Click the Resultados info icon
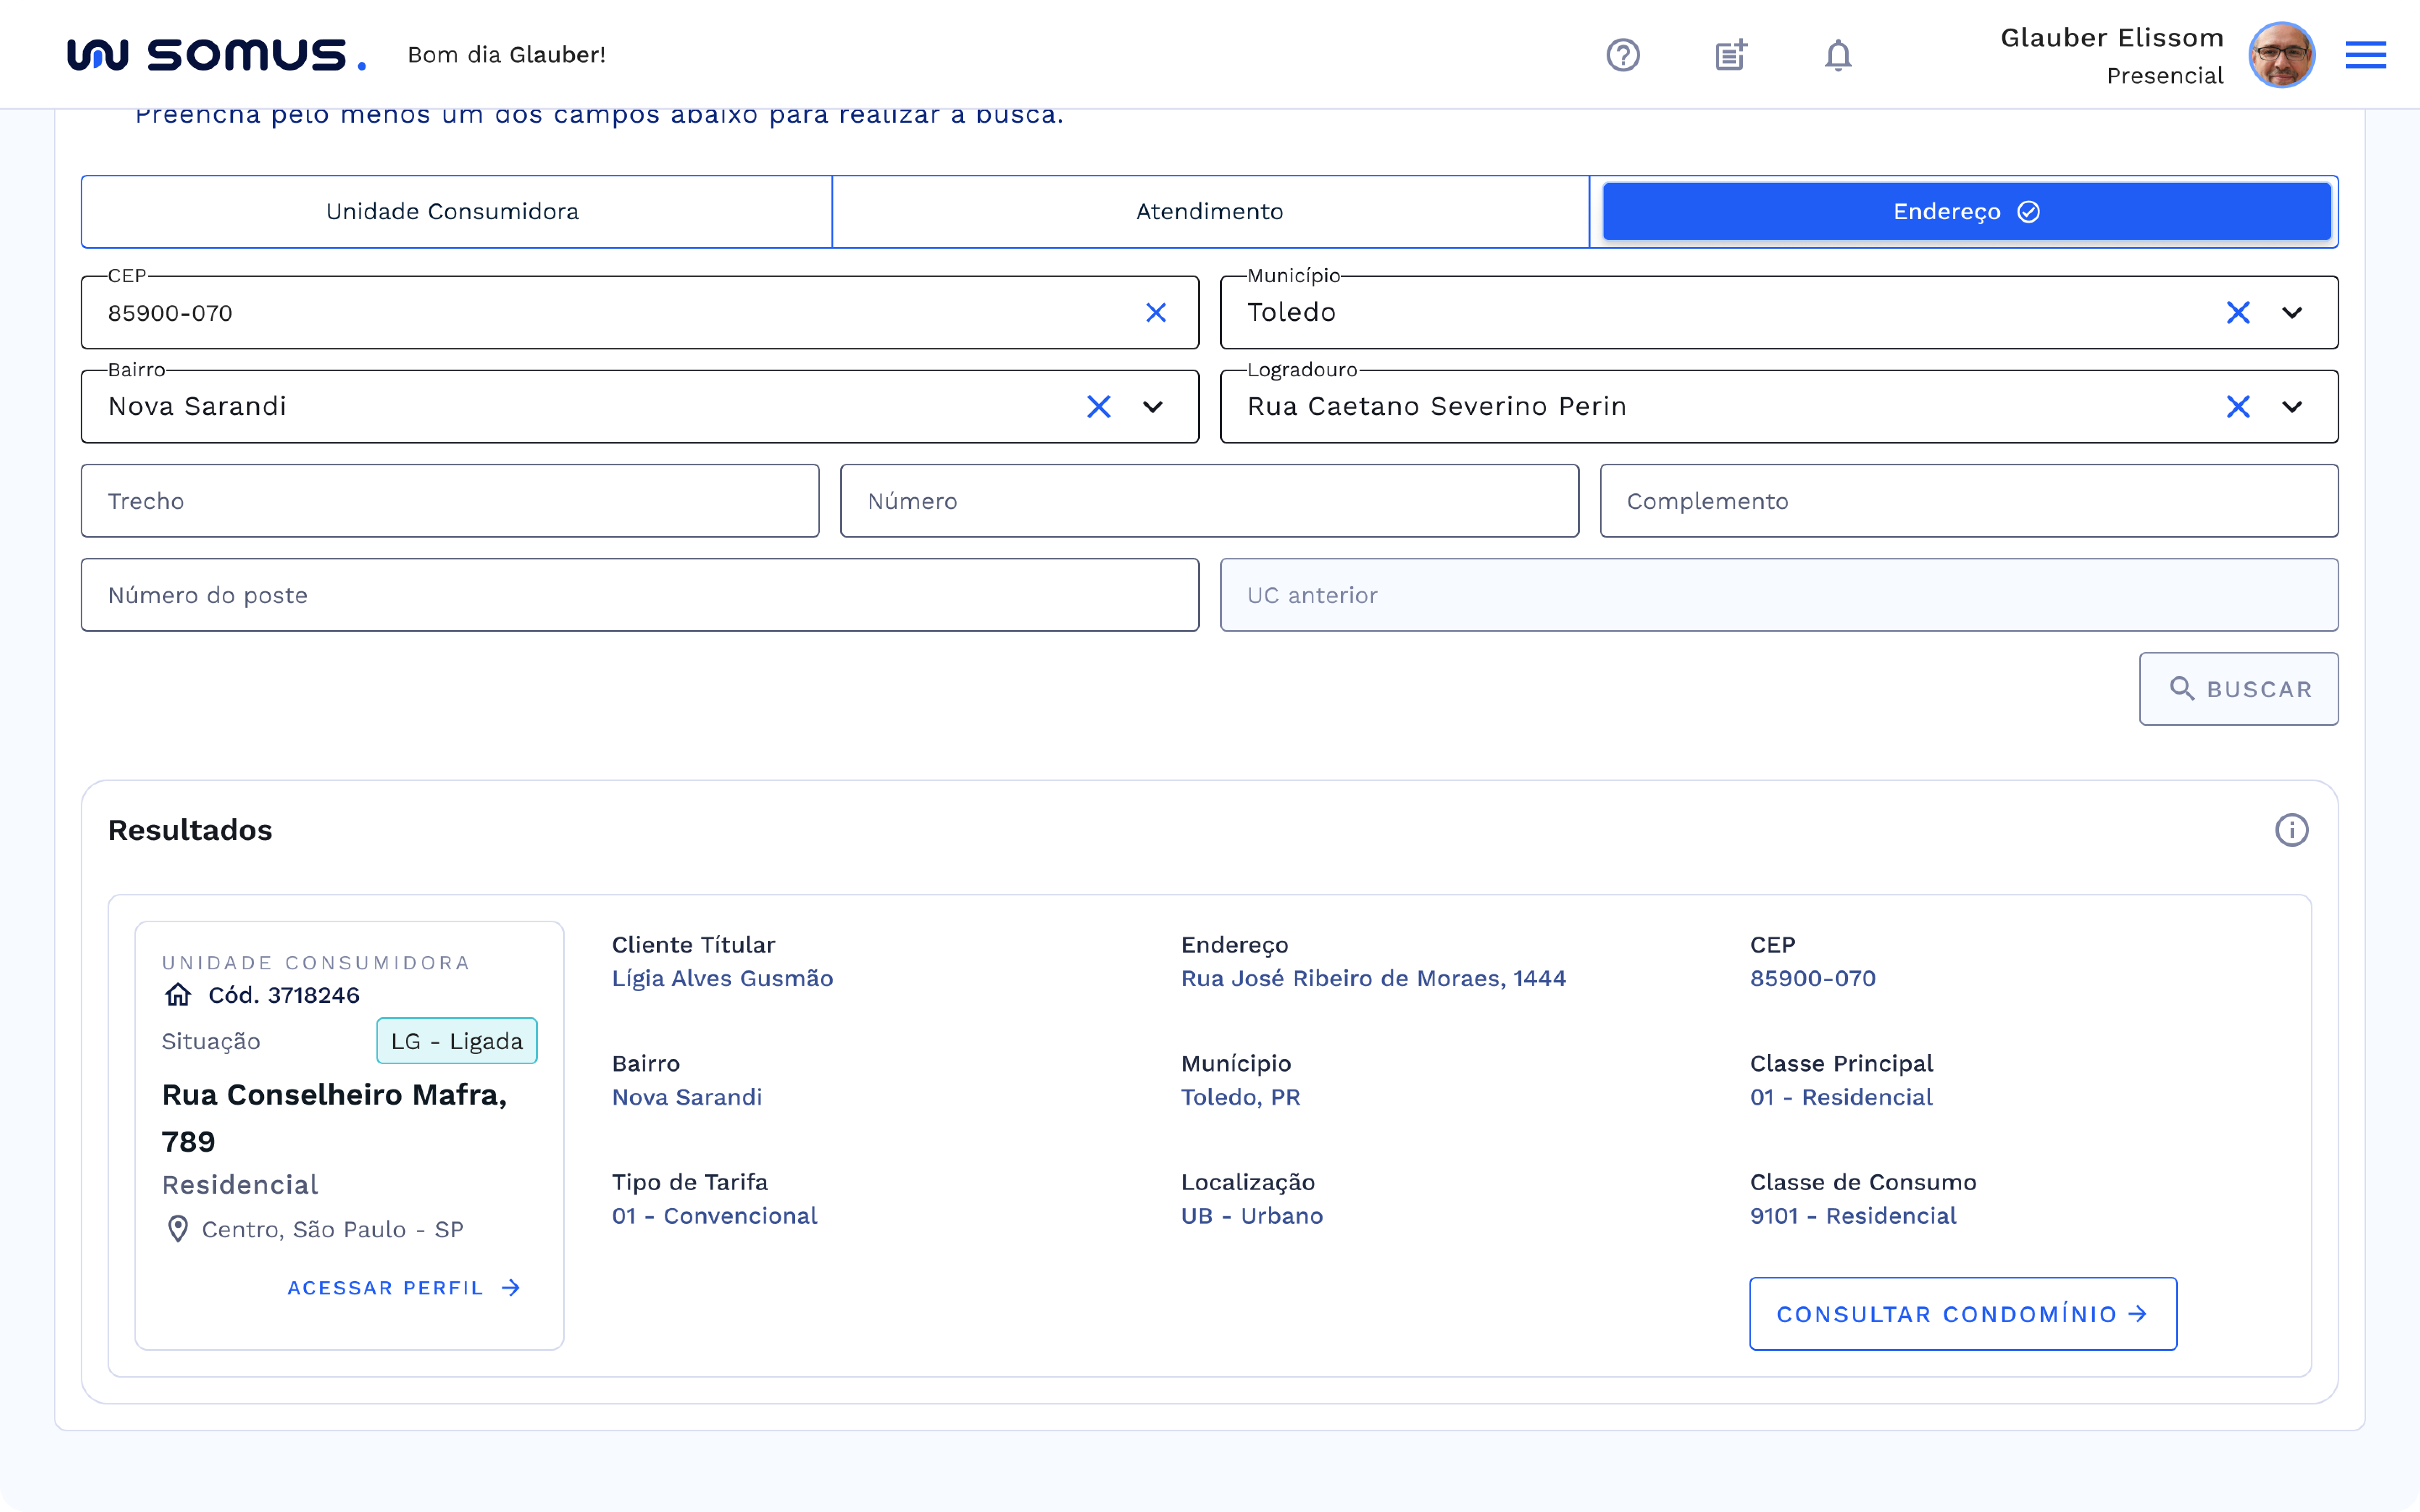The image size is (2420, 1512). pyautogui.click(x=2291, y=830)
